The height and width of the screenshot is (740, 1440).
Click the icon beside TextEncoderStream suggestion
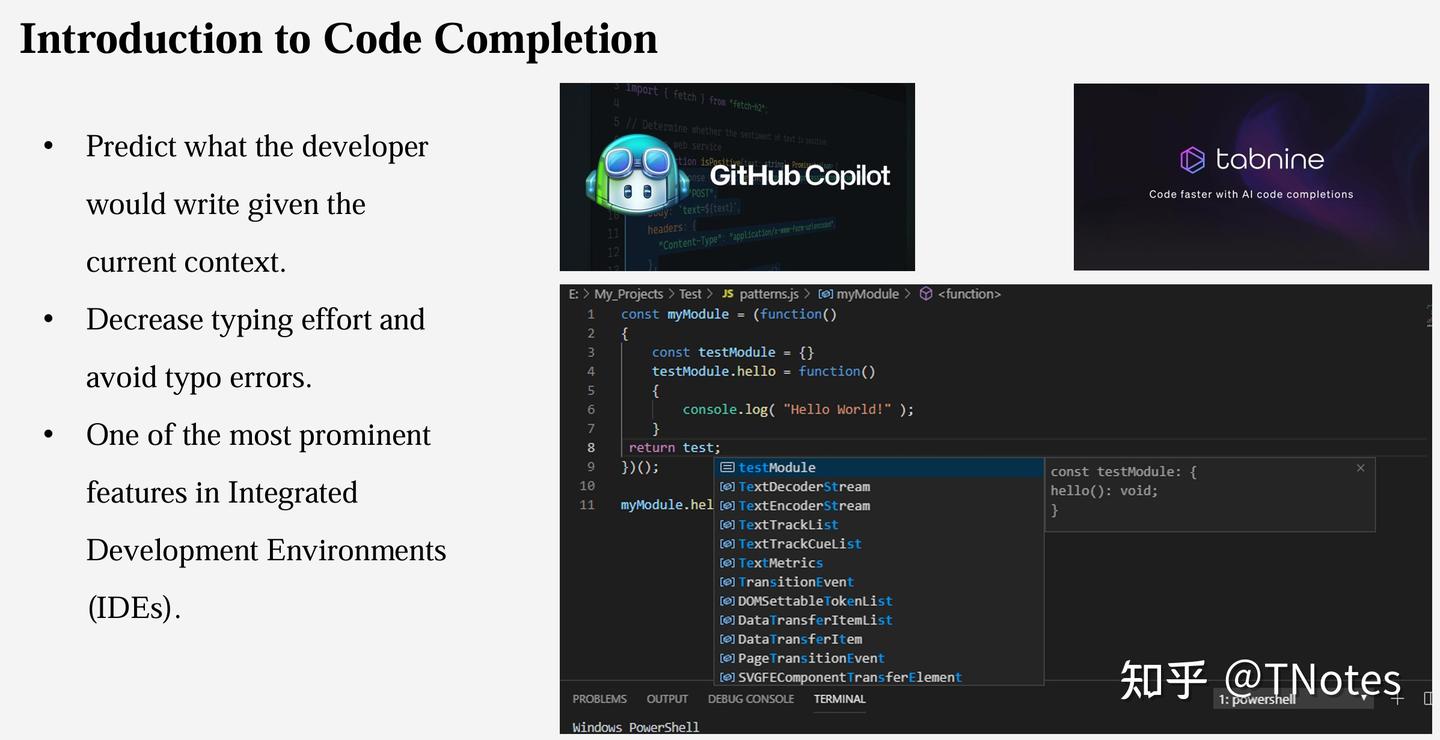[728, 506]
